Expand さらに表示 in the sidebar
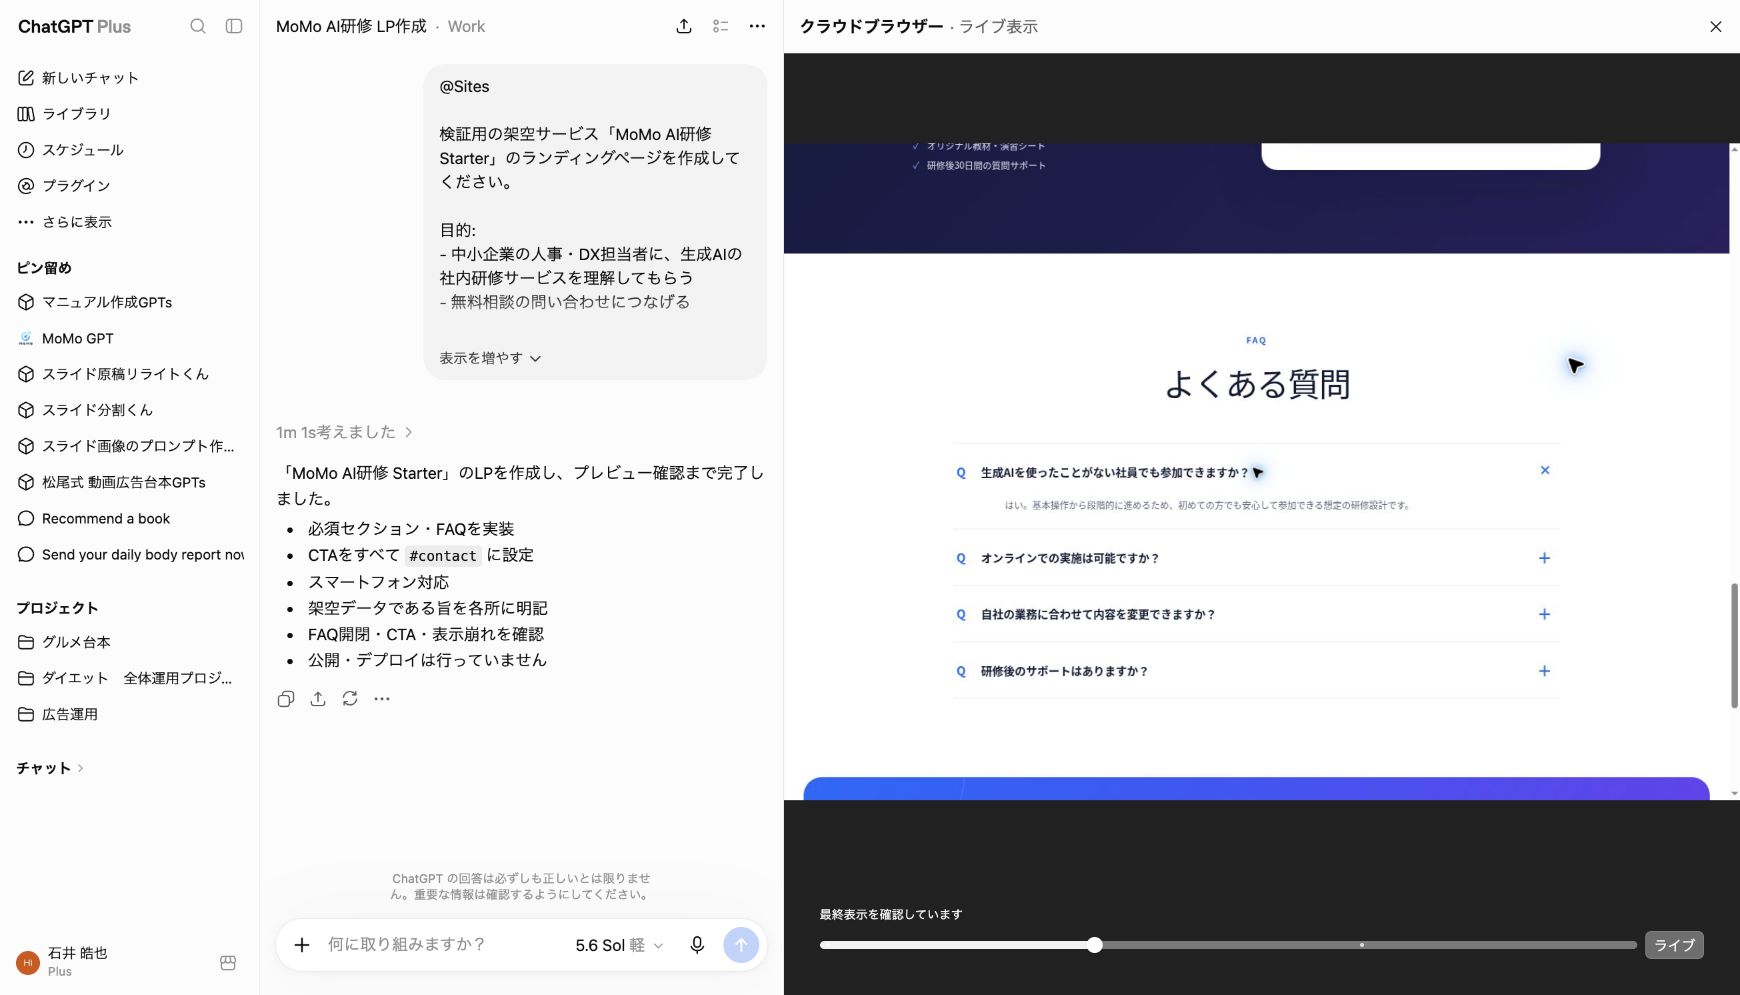 tap(64, 222)
